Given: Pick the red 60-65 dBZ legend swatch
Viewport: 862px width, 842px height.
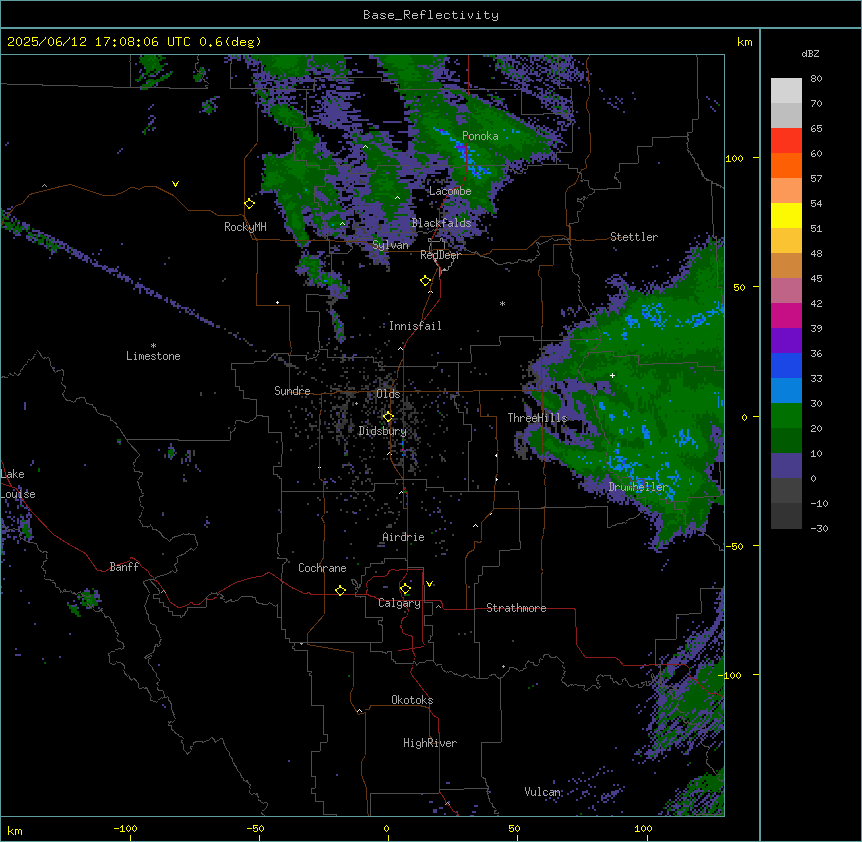Looking at the screenshot, I should 786,141.
